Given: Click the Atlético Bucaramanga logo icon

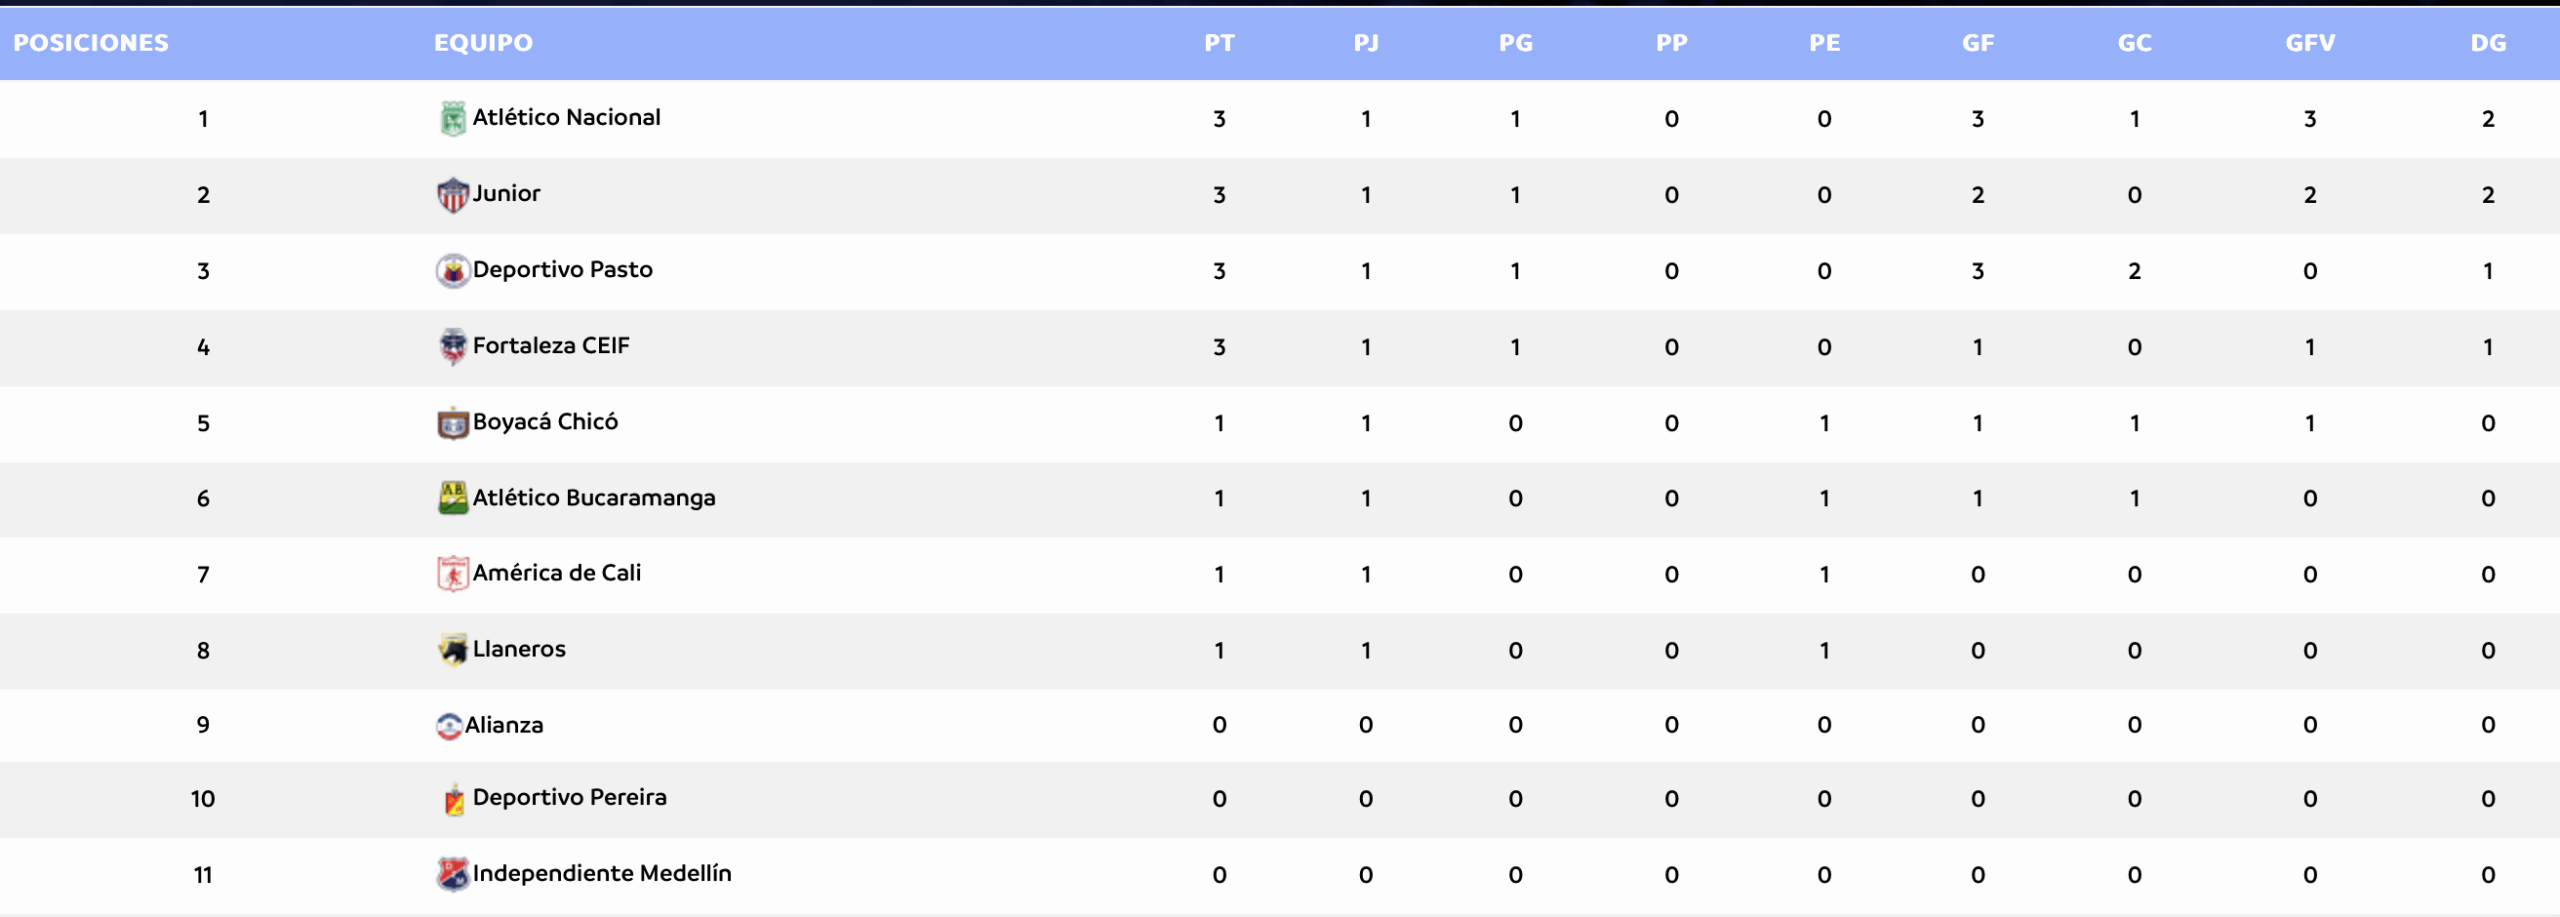Looking at the screenshot, I should click(x=453, y=498).
